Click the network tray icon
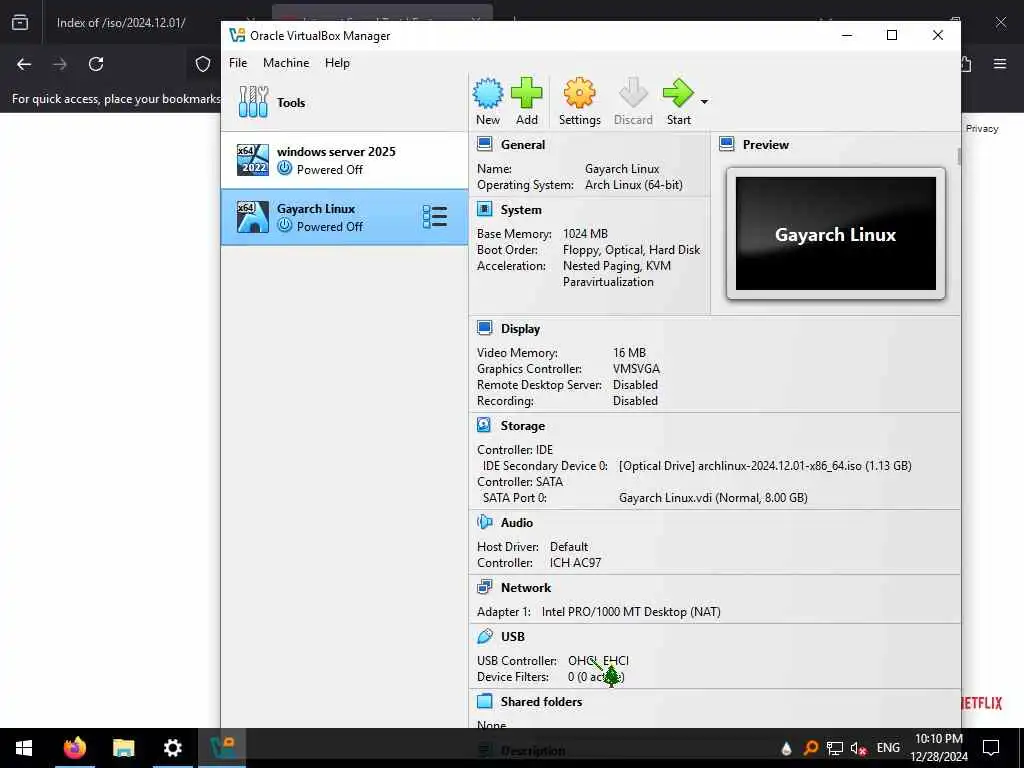 click(835, 748)
